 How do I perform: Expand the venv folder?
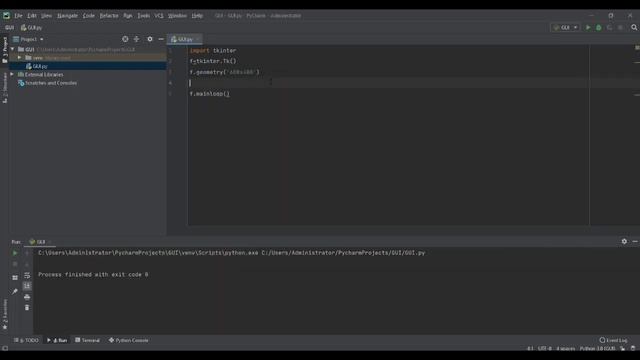[19, 58]
